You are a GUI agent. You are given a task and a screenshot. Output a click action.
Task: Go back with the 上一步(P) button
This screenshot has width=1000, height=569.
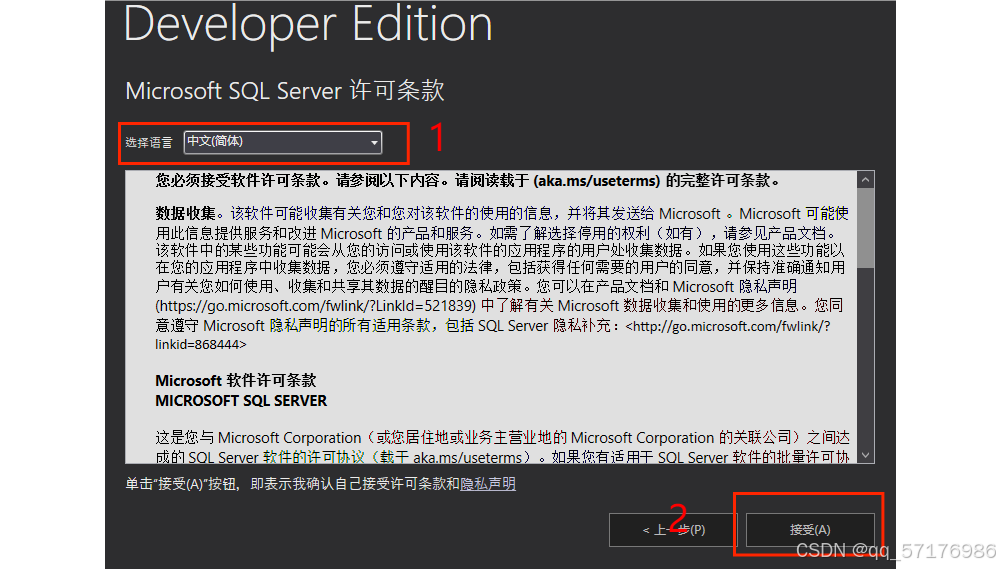pyautogui.click(x=673, y=529)
